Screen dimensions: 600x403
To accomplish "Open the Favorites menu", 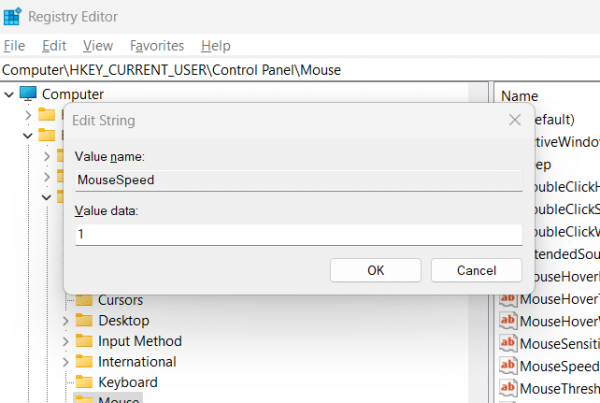I will pos(157,46).
